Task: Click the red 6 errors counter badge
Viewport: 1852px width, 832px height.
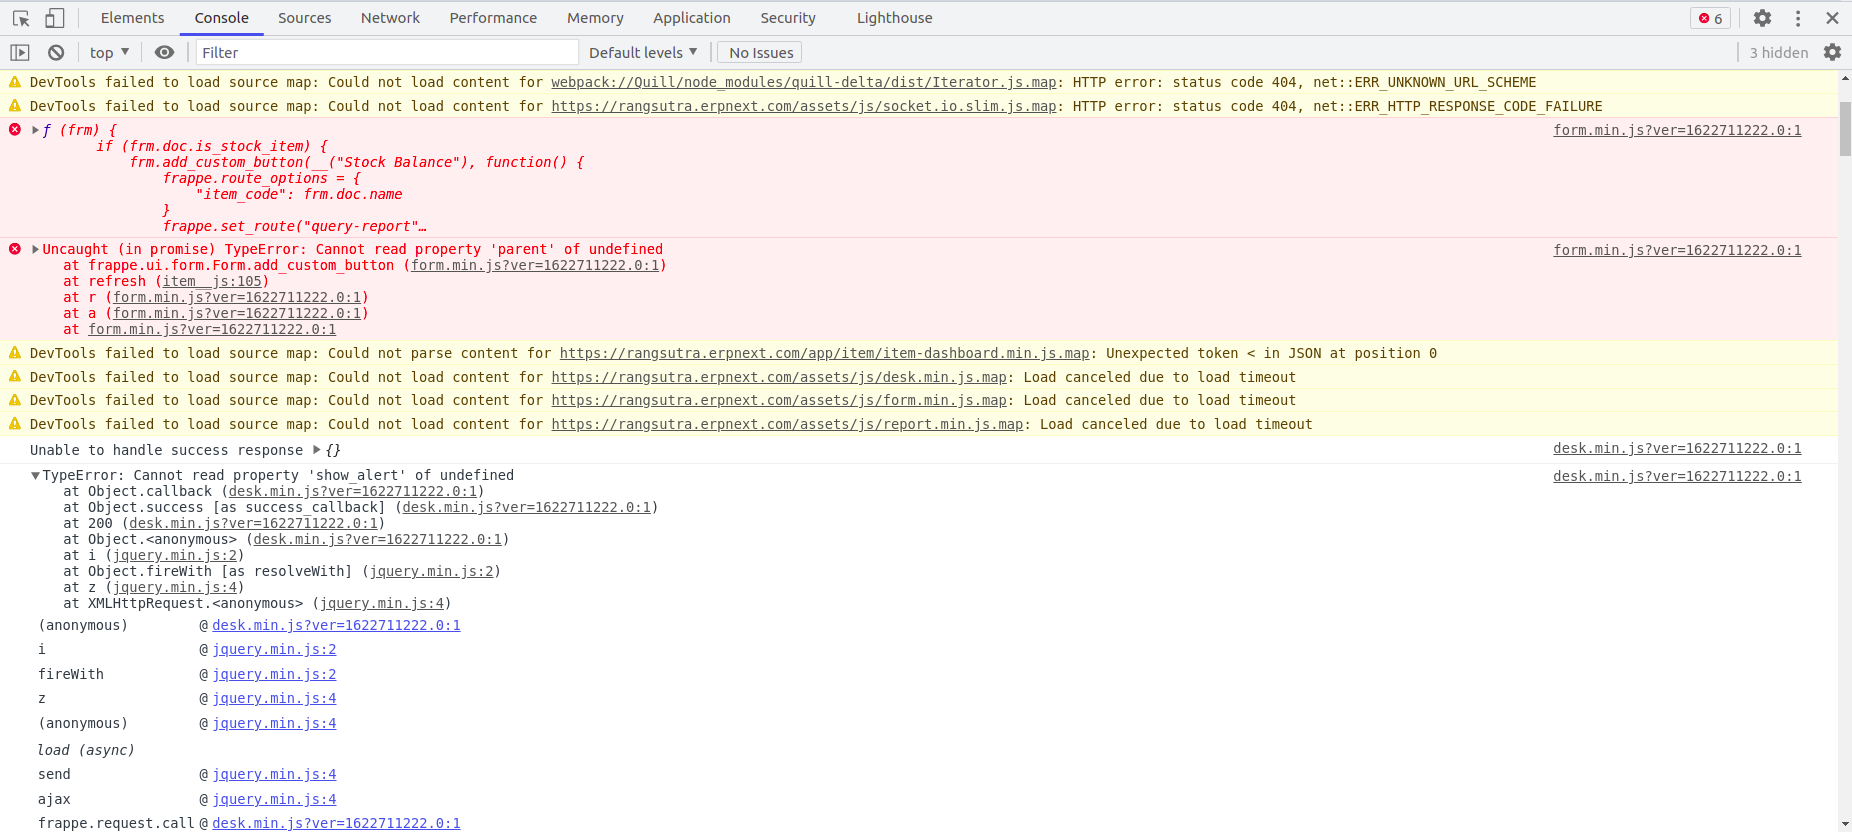Action: [x=1710, y=18]
